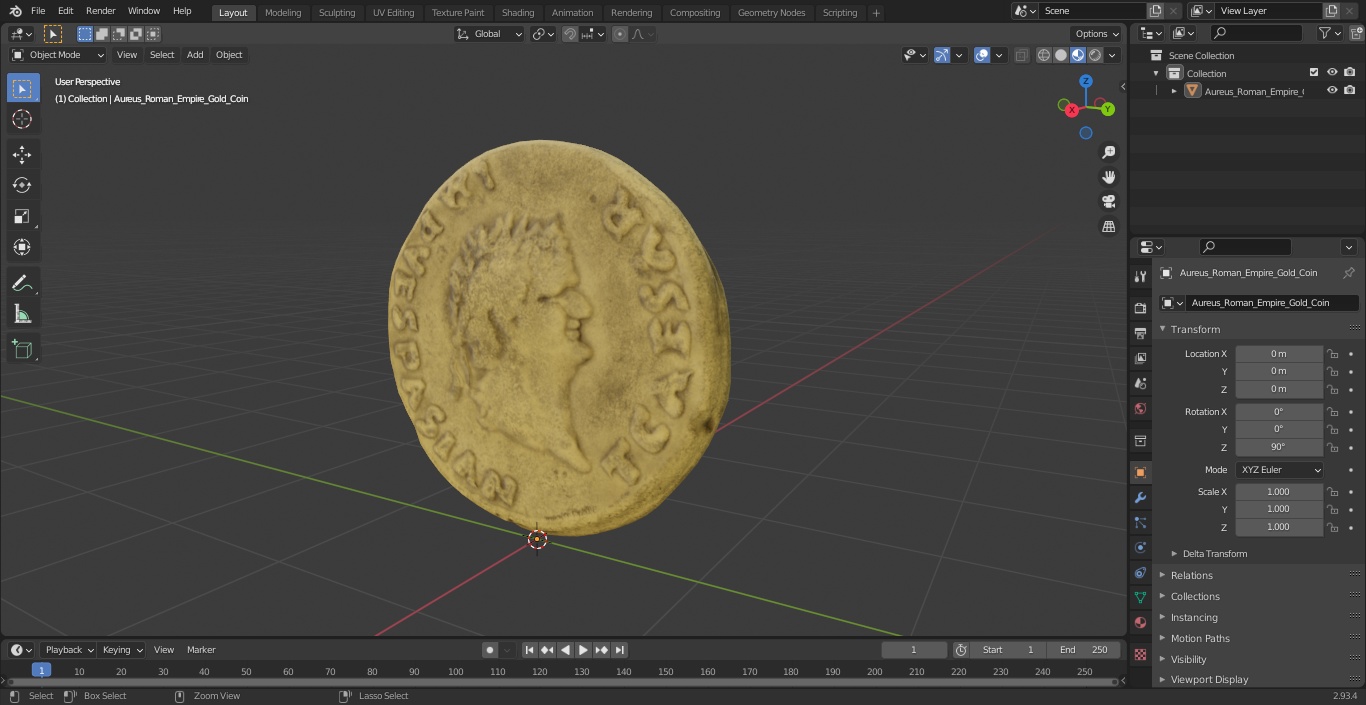Add a workspace with plus button
The width and height of the screenshot is (1366, 705).
tap(876, 13)
